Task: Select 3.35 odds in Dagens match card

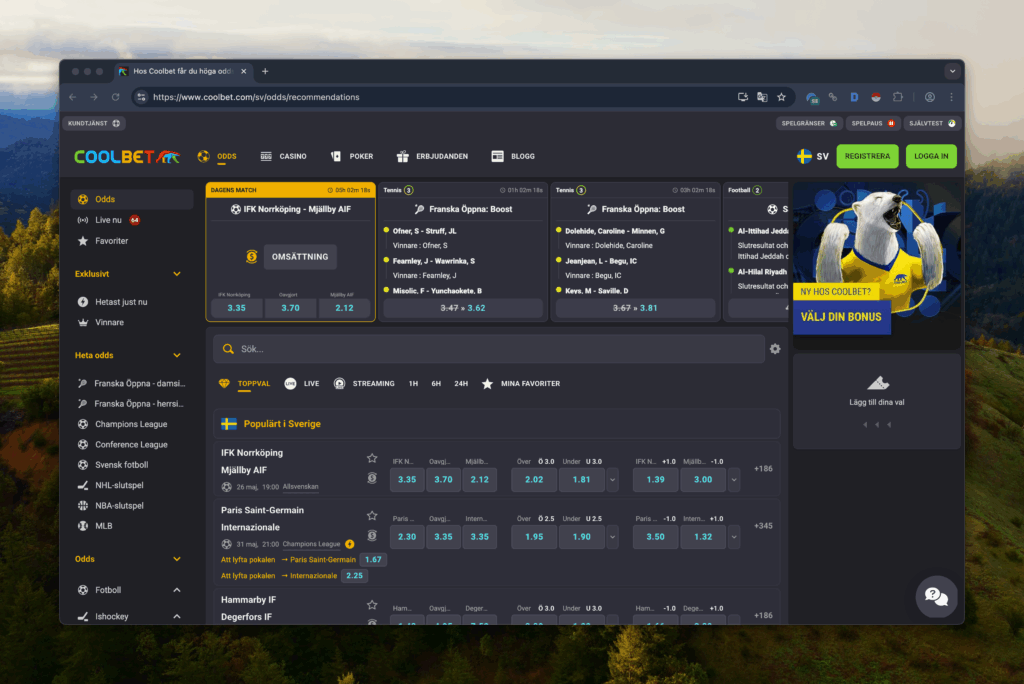Action: coord(236,308)
